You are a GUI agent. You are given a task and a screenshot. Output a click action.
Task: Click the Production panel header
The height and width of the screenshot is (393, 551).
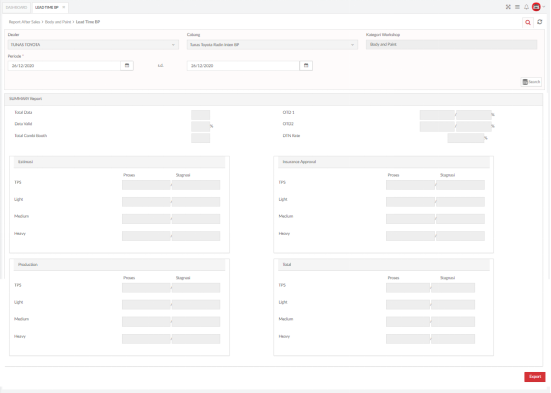pyautogui.click(x=119, y=265)
